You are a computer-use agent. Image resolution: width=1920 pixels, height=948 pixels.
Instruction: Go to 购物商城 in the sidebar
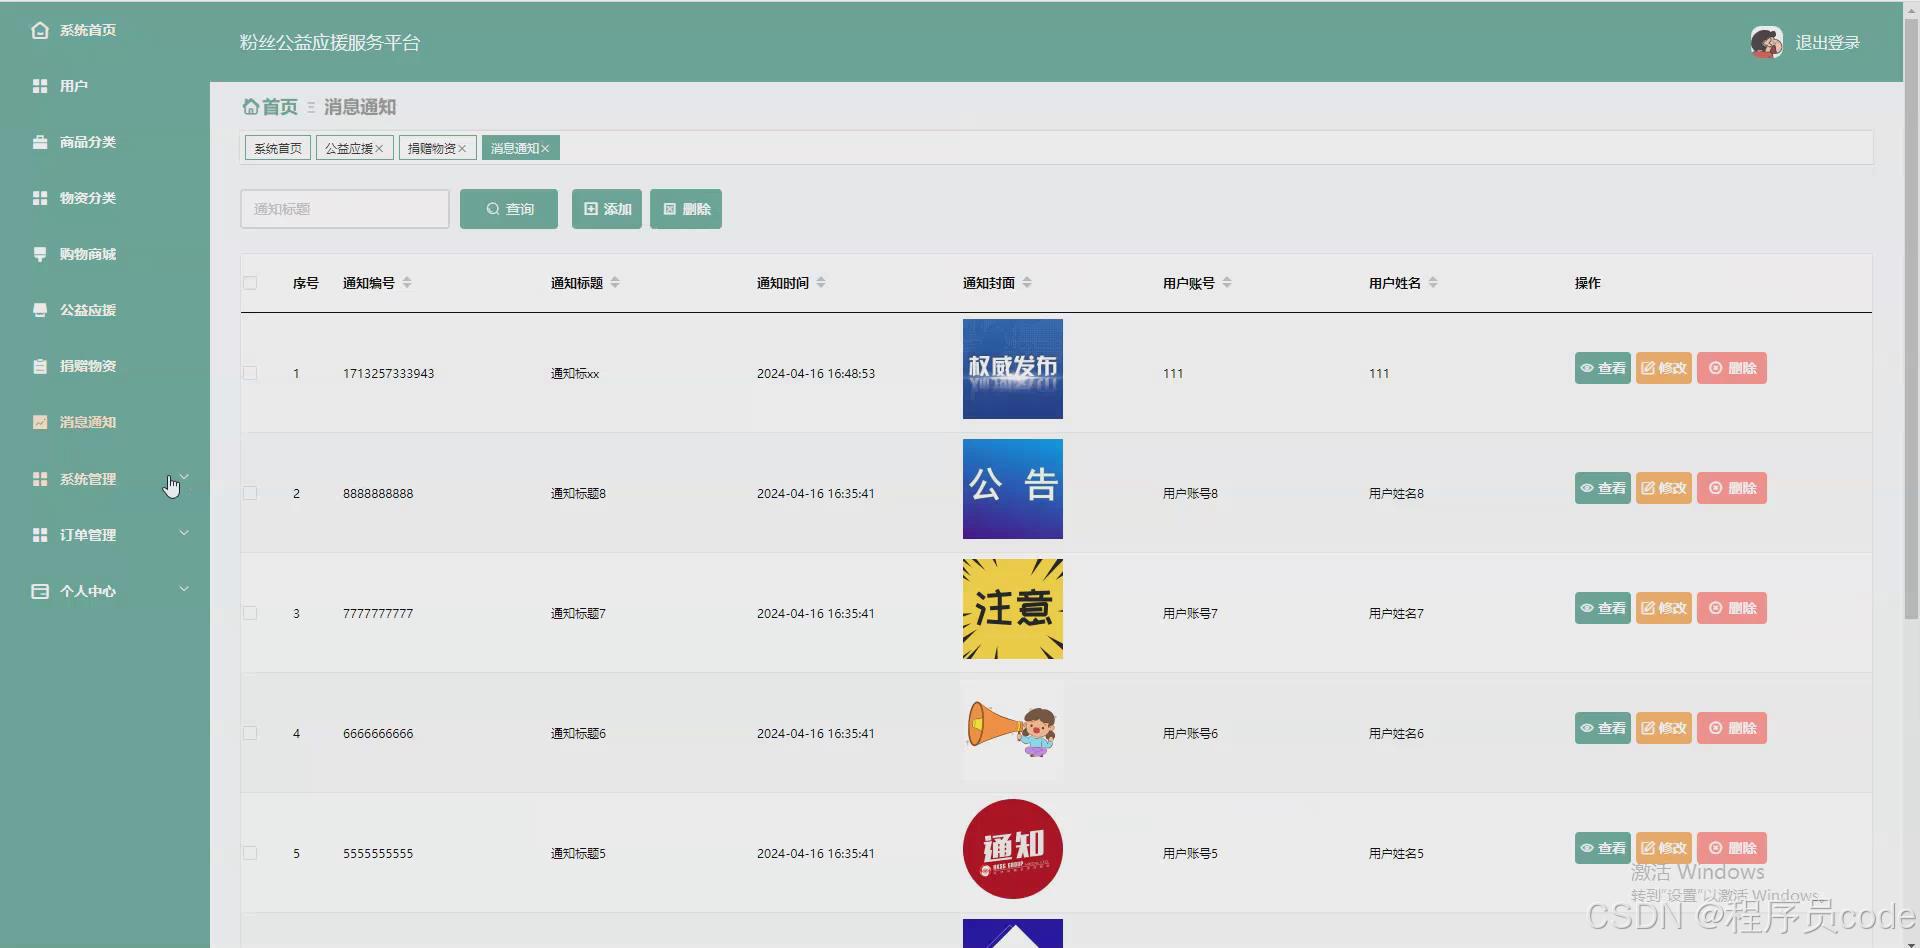[x=105, y=254]
